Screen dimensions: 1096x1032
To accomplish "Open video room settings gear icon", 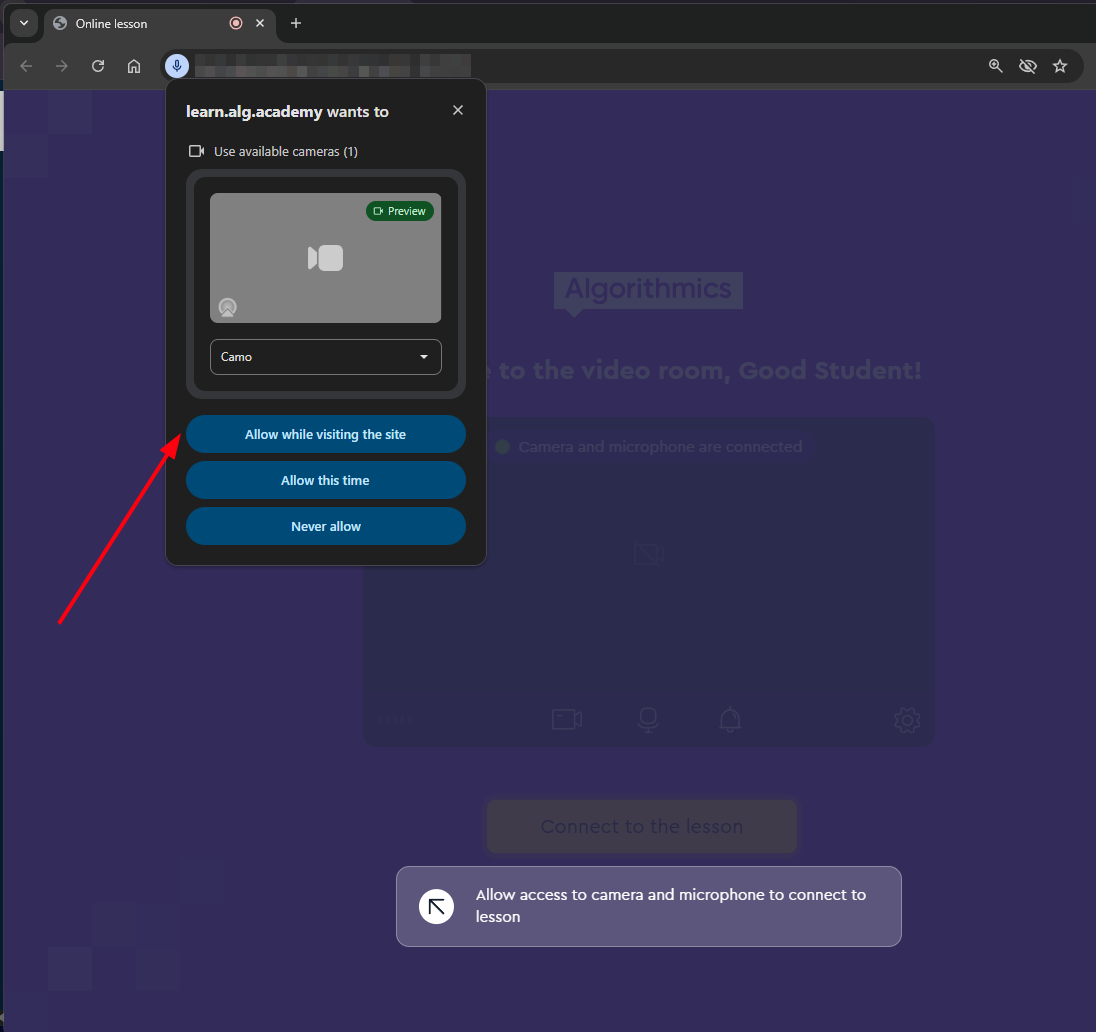I will coord(906,720).
